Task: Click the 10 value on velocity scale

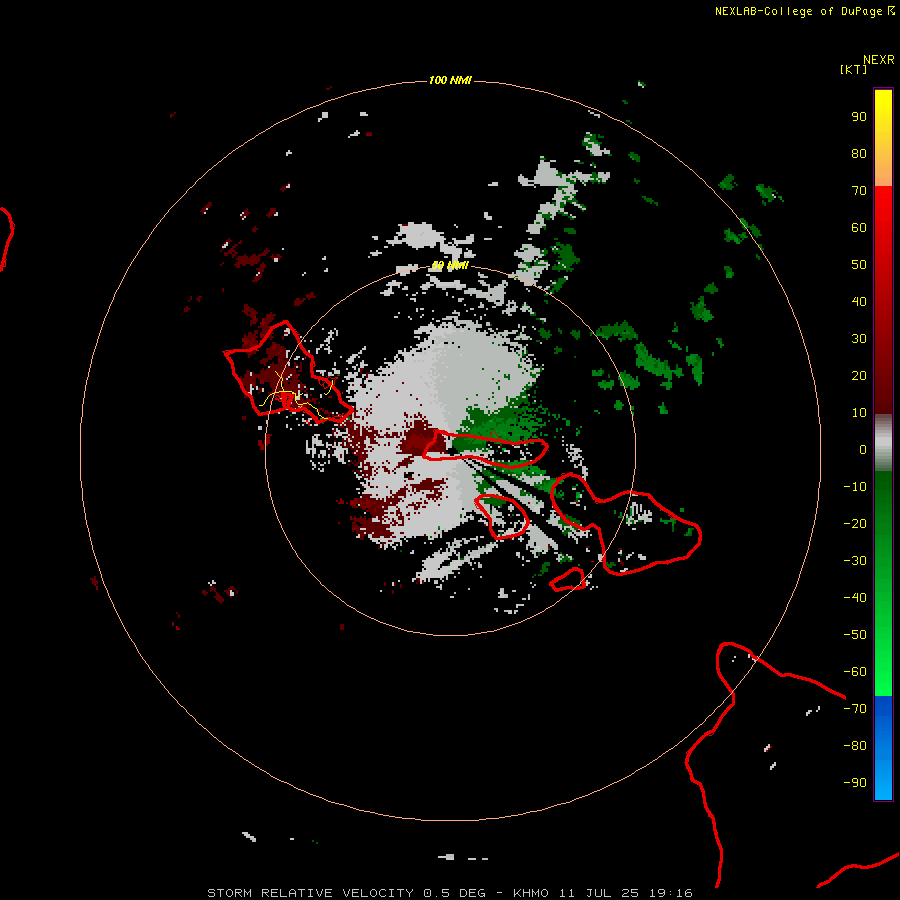Action: pyautogui.click(x=859, y=413)
